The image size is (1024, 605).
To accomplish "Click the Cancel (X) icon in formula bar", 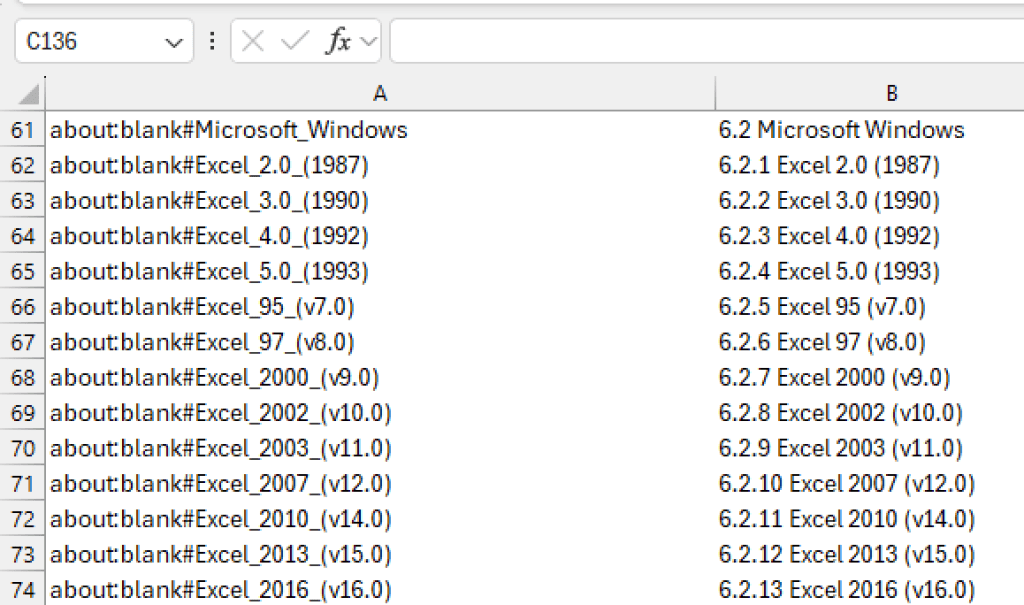I will 254,41.
